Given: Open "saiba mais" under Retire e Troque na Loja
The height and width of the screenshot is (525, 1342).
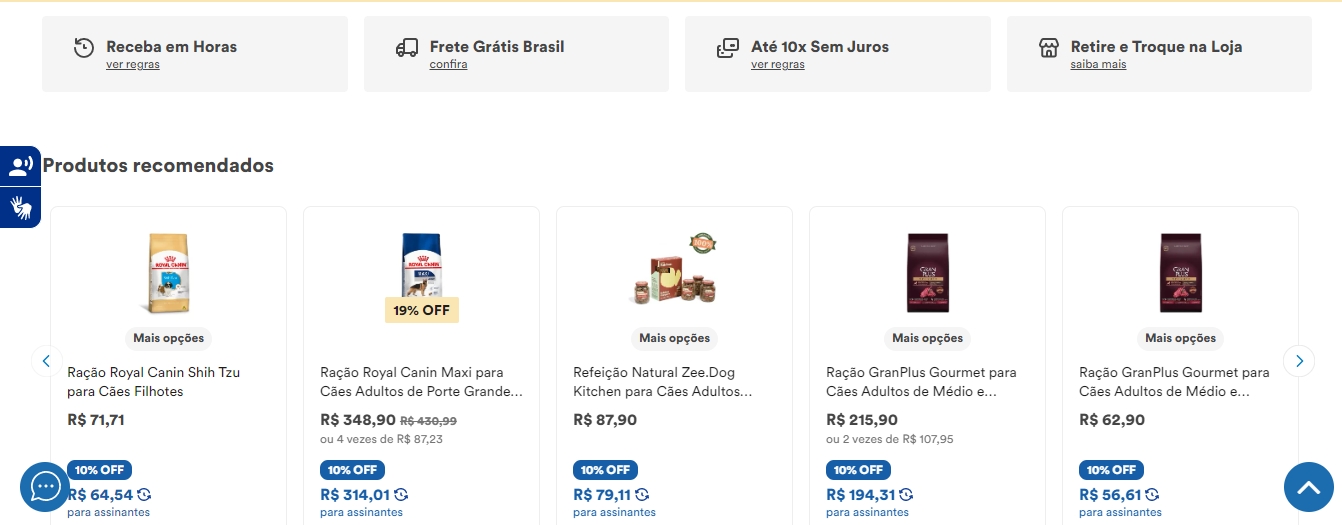Looking at the screenshot, I should click(1097, 65).
